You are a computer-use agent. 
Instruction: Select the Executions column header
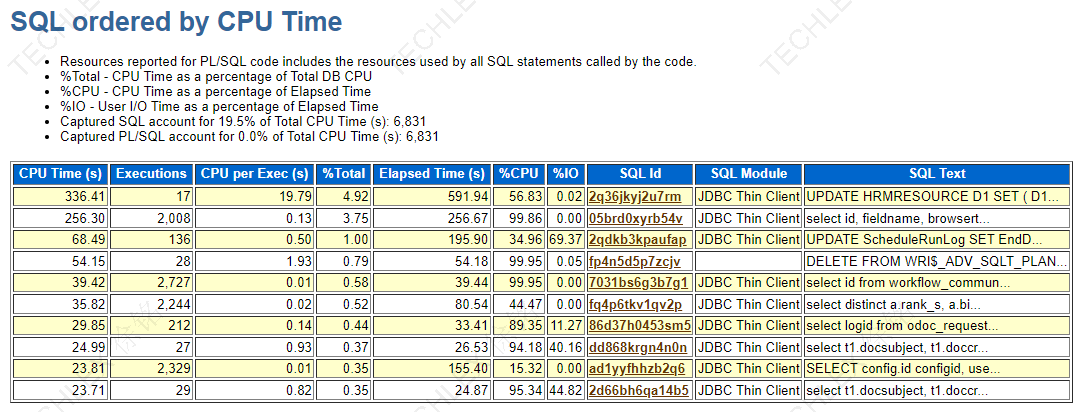tap(152, 174)
